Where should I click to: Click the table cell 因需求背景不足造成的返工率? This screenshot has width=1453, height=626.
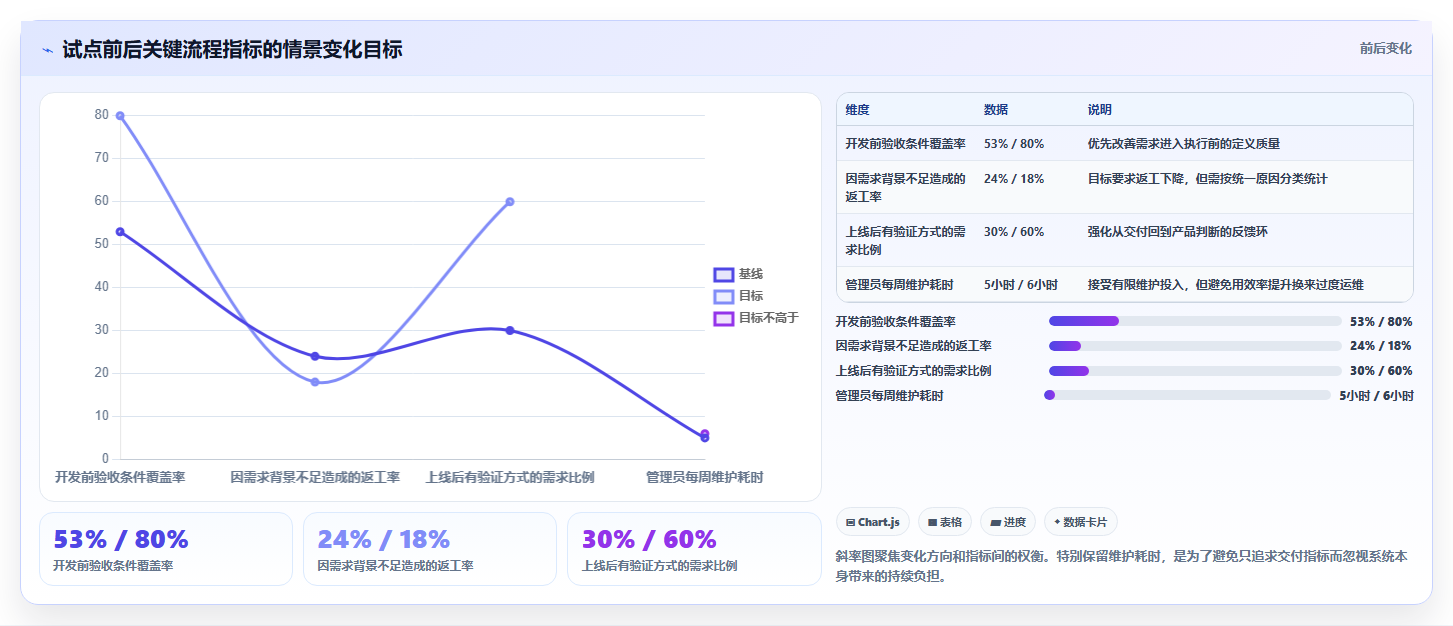[906, 188]
